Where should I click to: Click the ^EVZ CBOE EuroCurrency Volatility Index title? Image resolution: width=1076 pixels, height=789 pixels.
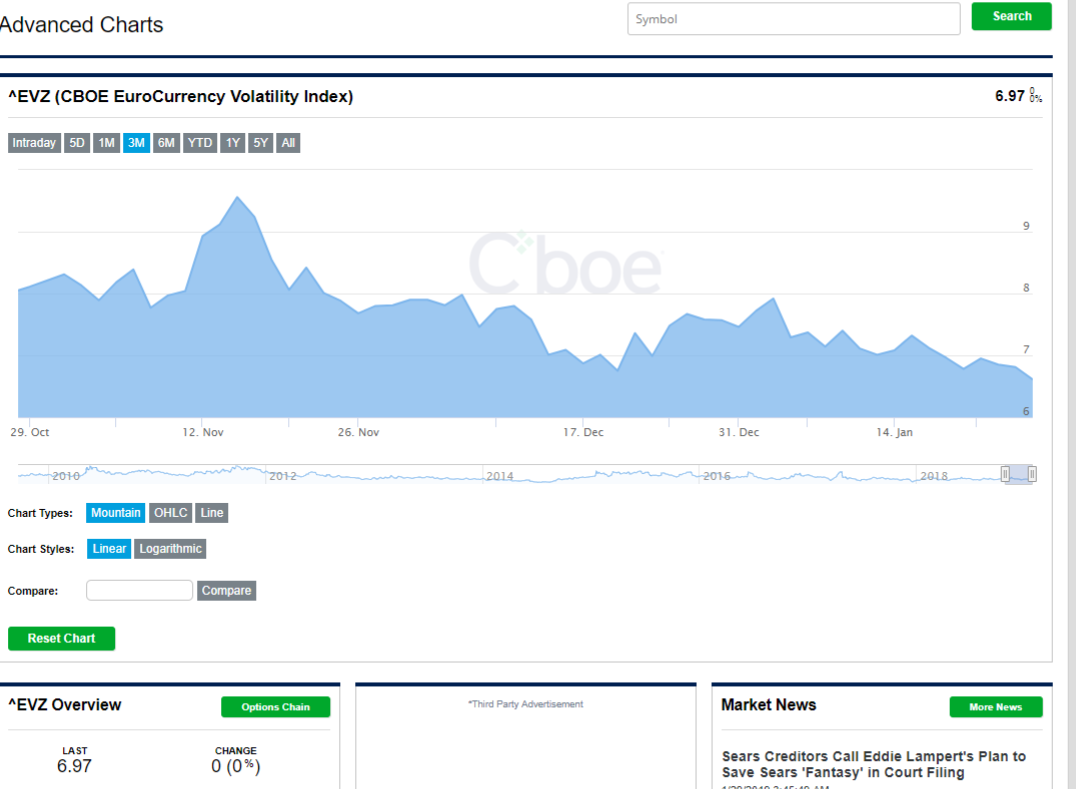[x=180, y=96]
